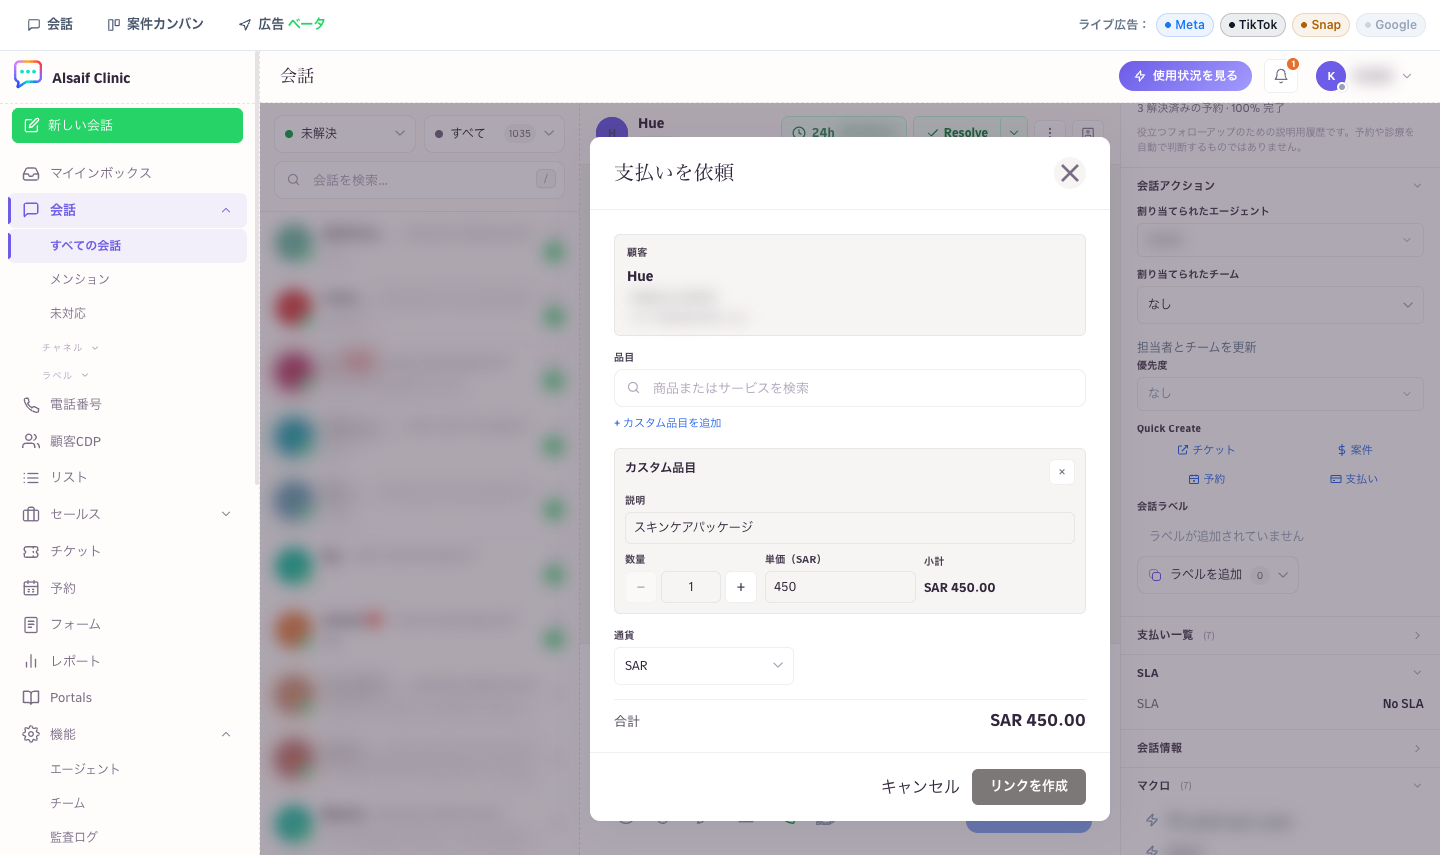Open Portals in sidebar
This screenshot has width=1440, height=855.
127,698
